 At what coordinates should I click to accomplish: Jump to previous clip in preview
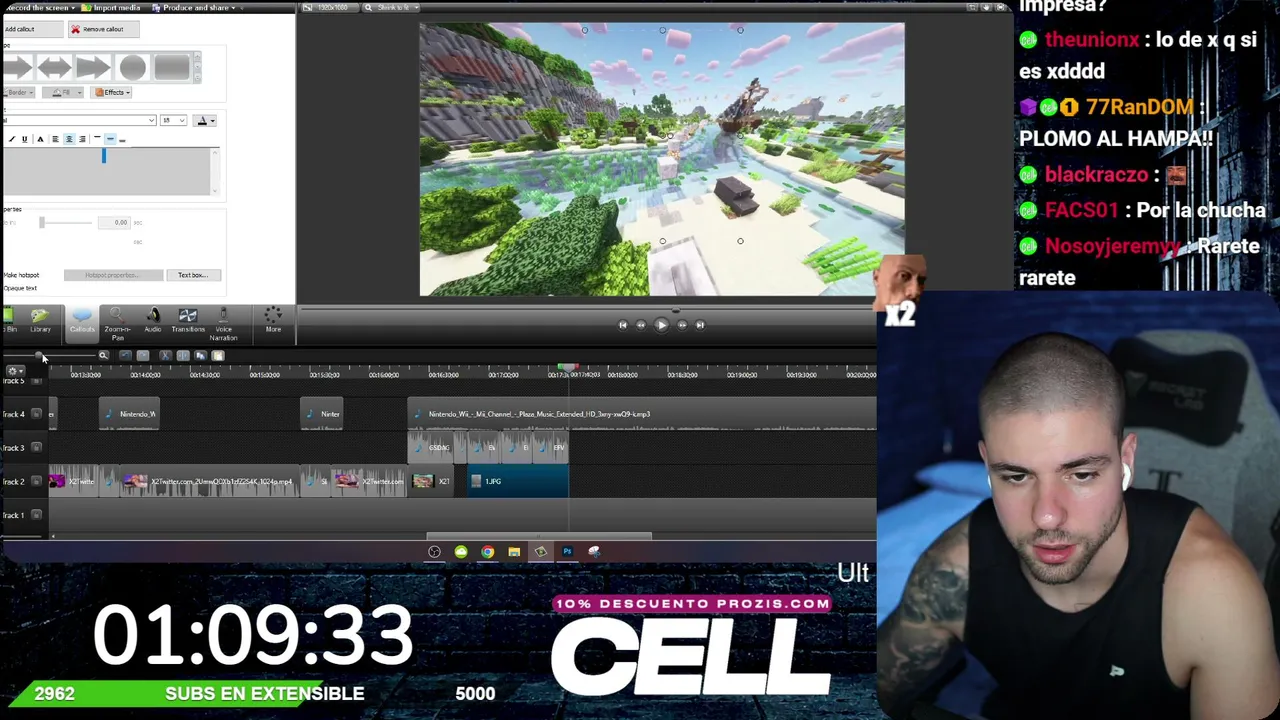click(x=622, y=324)
